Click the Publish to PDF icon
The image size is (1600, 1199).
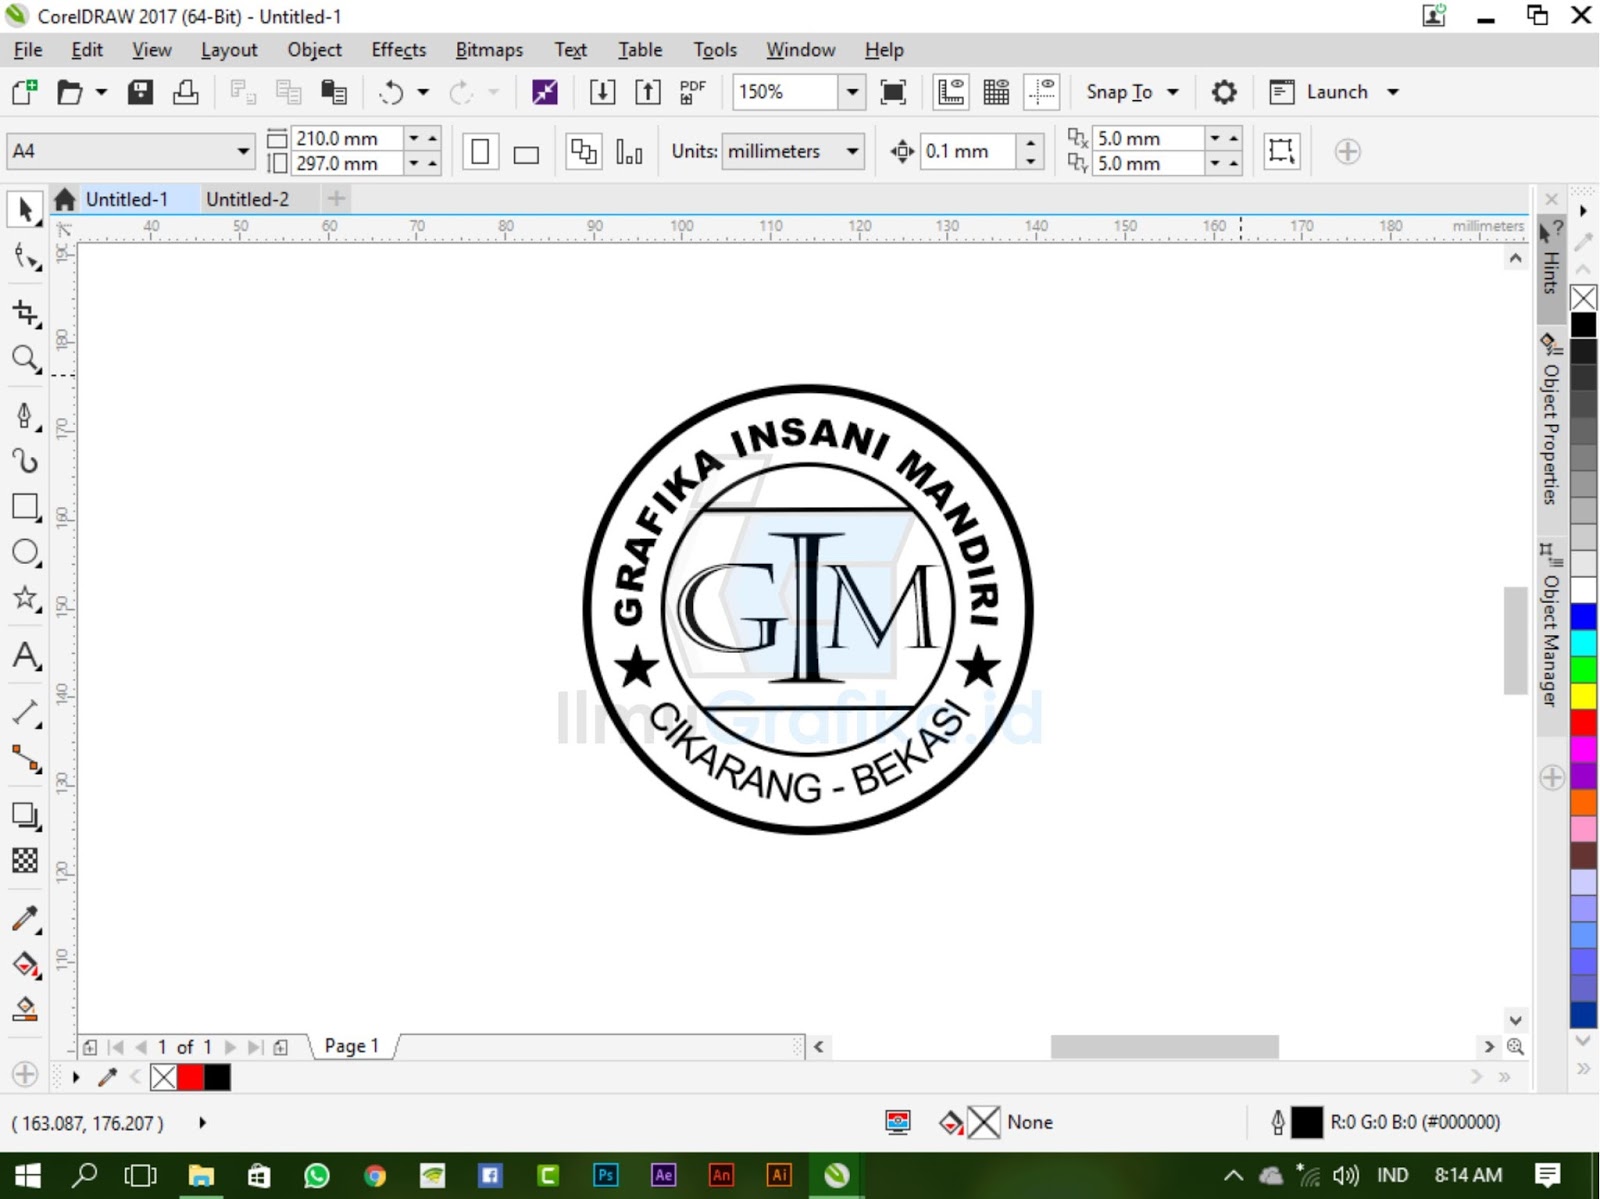(x=692, y=91)
